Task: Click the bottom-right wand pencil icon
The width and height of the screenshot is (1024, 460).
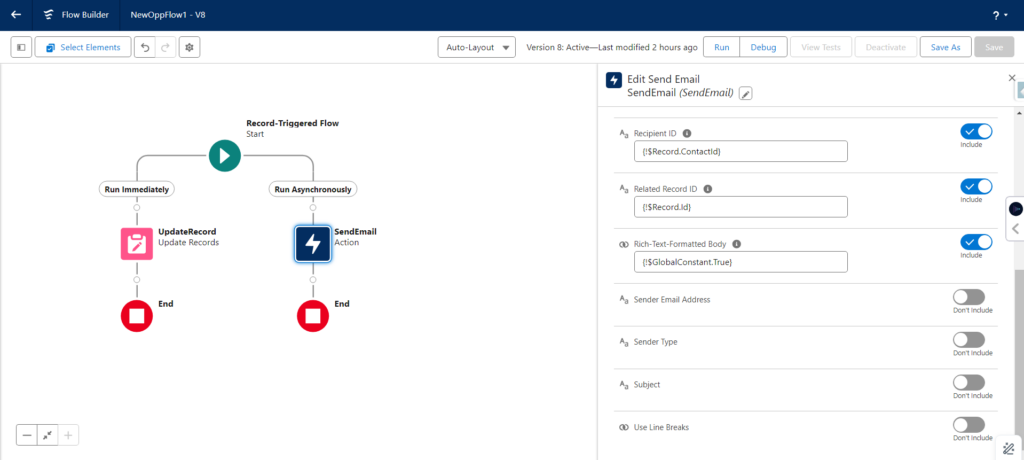Action: [x=1008, y=449]
